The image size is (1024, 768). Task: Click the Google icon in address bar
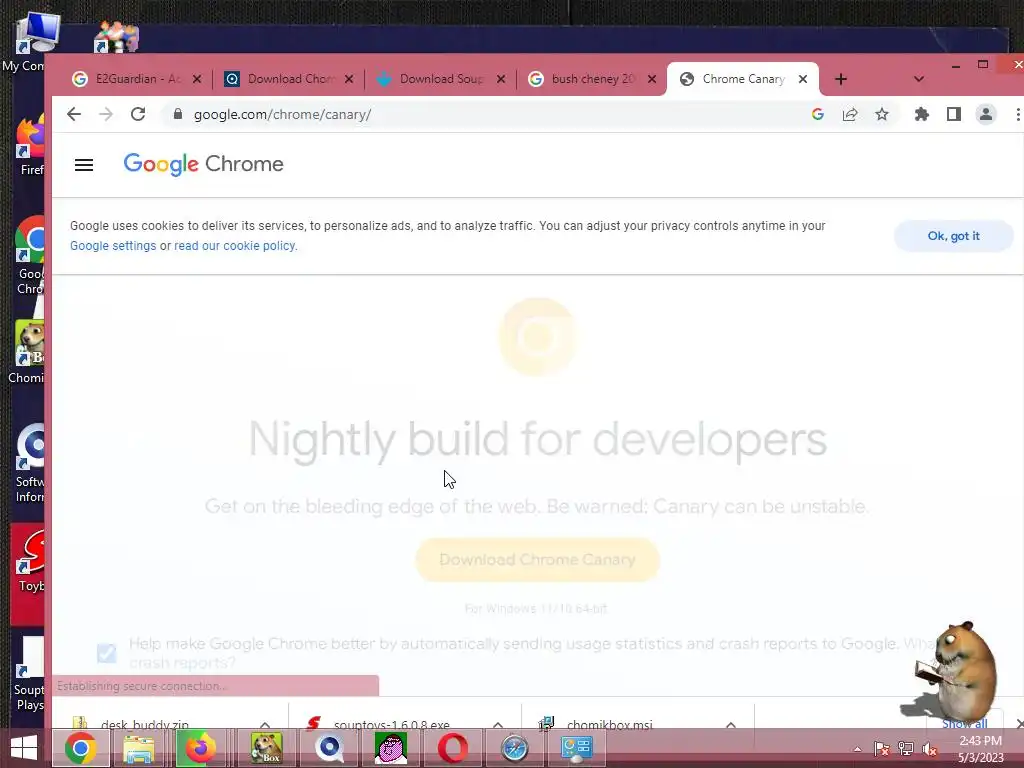818,114
